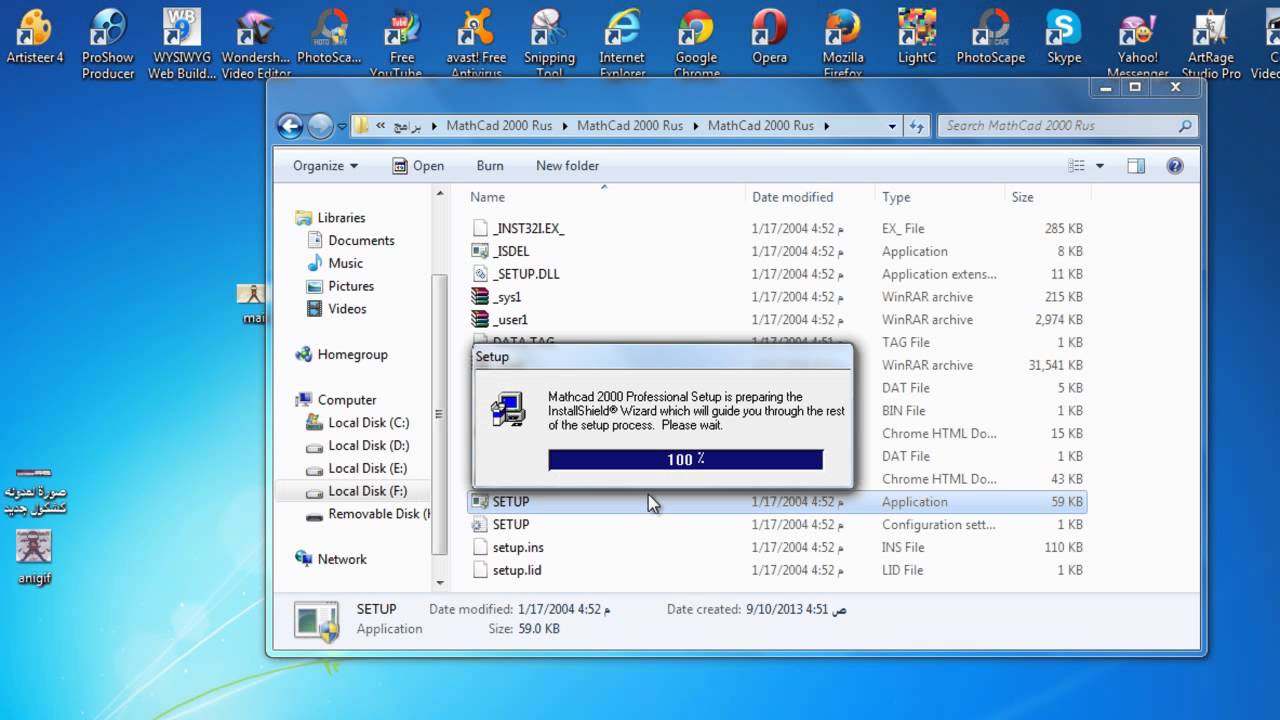The width and height of the screenshot is (1280, 720).
Task: Select the _INST32I.EX_ file
Action: (528, 229)
